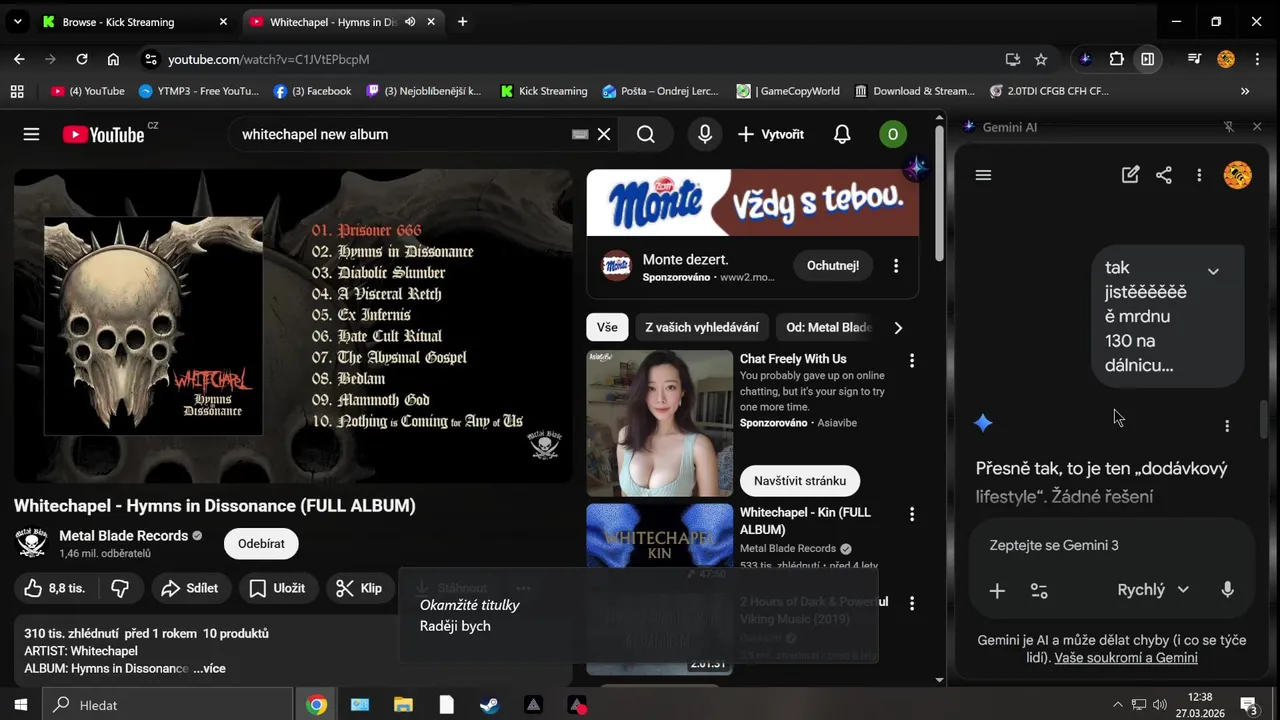Show hidden bookmarks with the double chevron
1280x720 pixels.
tap(1245, 91)
